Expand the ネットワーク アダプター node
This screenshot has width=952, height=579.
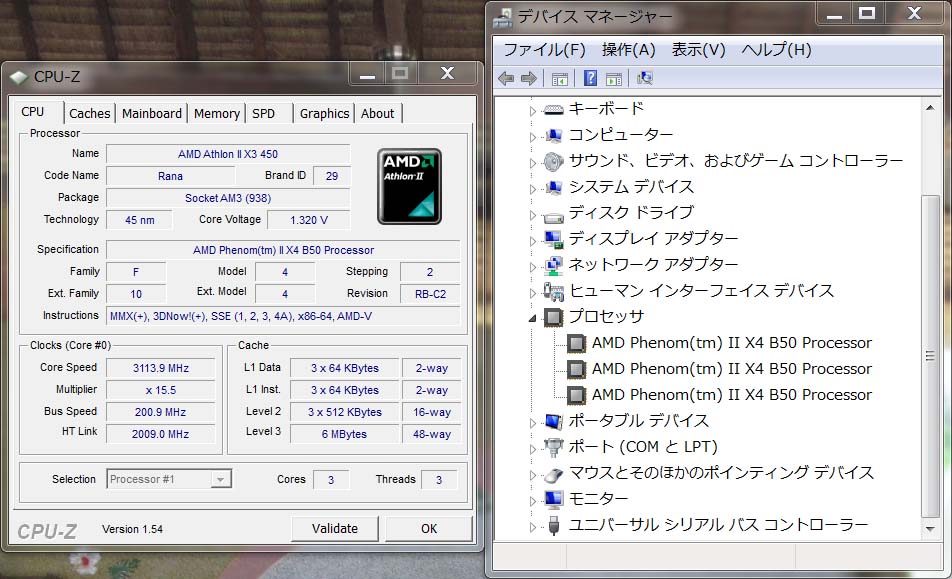coord(532,267)
